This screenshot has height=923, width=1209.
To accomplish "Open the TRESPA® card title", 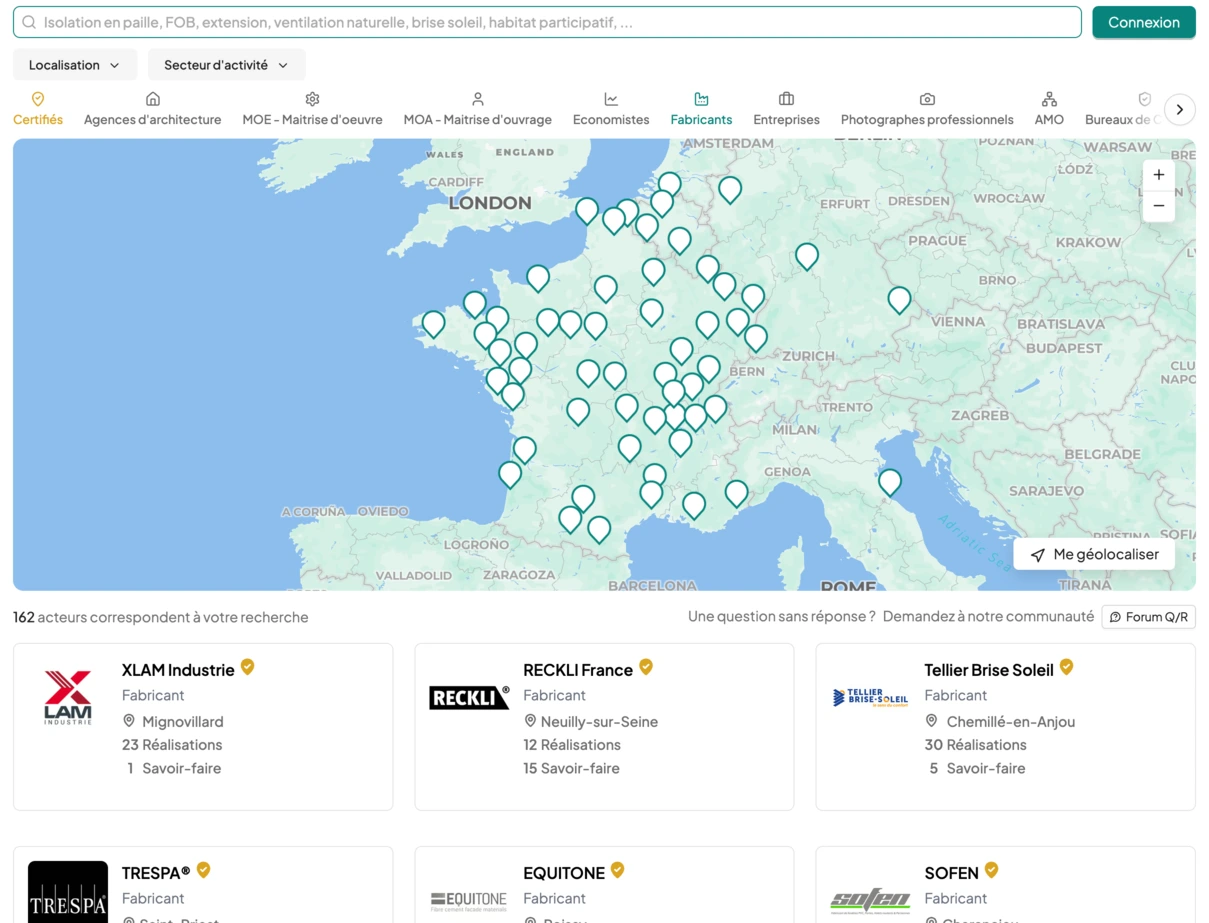I will (x=156, y=873).
